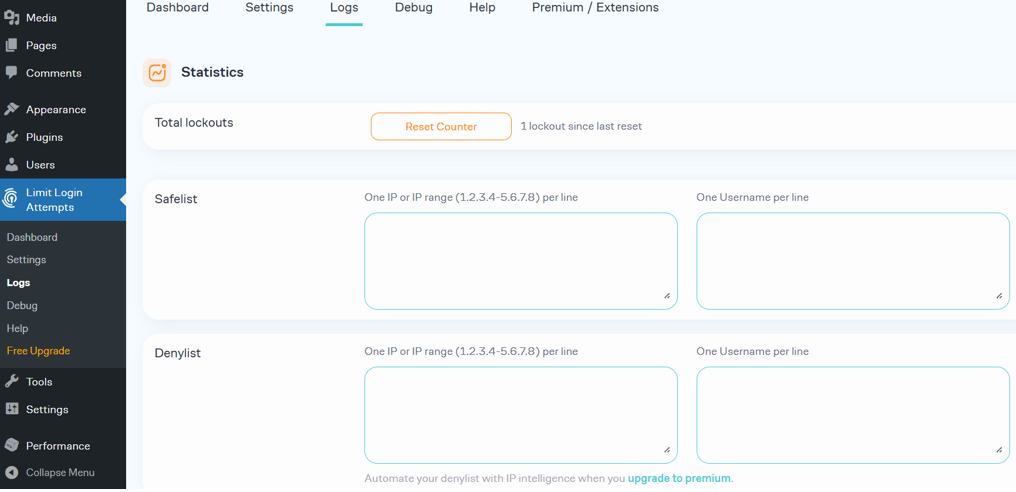Screen dimensions: 1016x492
Task: Click the Performance cube icon
Action: (11, 445)
